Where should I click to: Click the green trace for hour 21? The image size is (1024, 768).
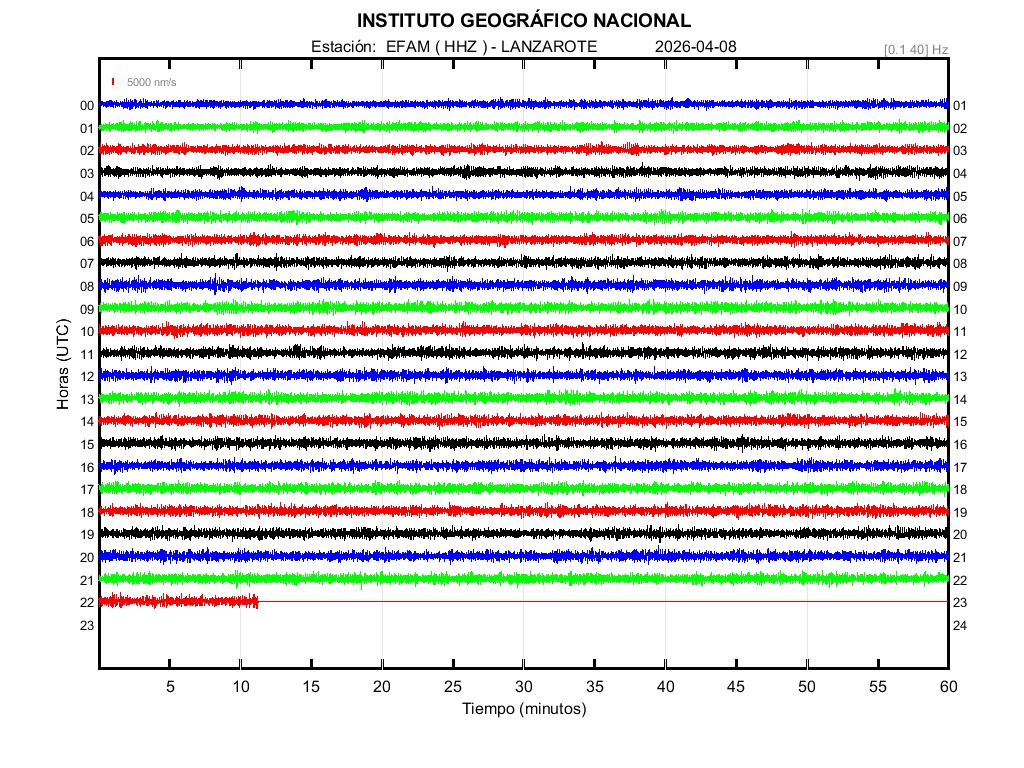coord(523,578)
